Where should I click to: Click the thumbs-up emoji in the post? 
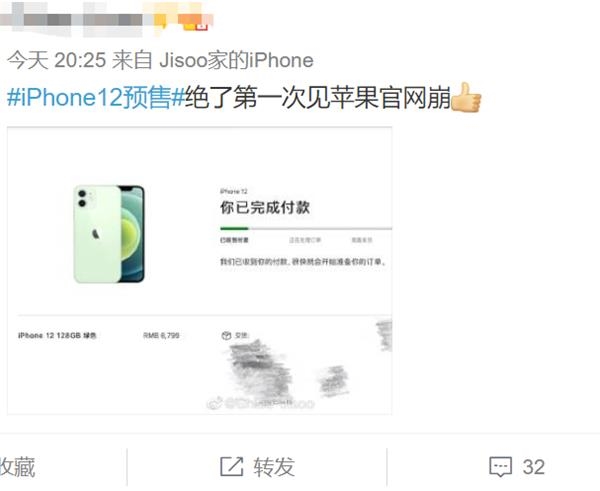(466, 98)
